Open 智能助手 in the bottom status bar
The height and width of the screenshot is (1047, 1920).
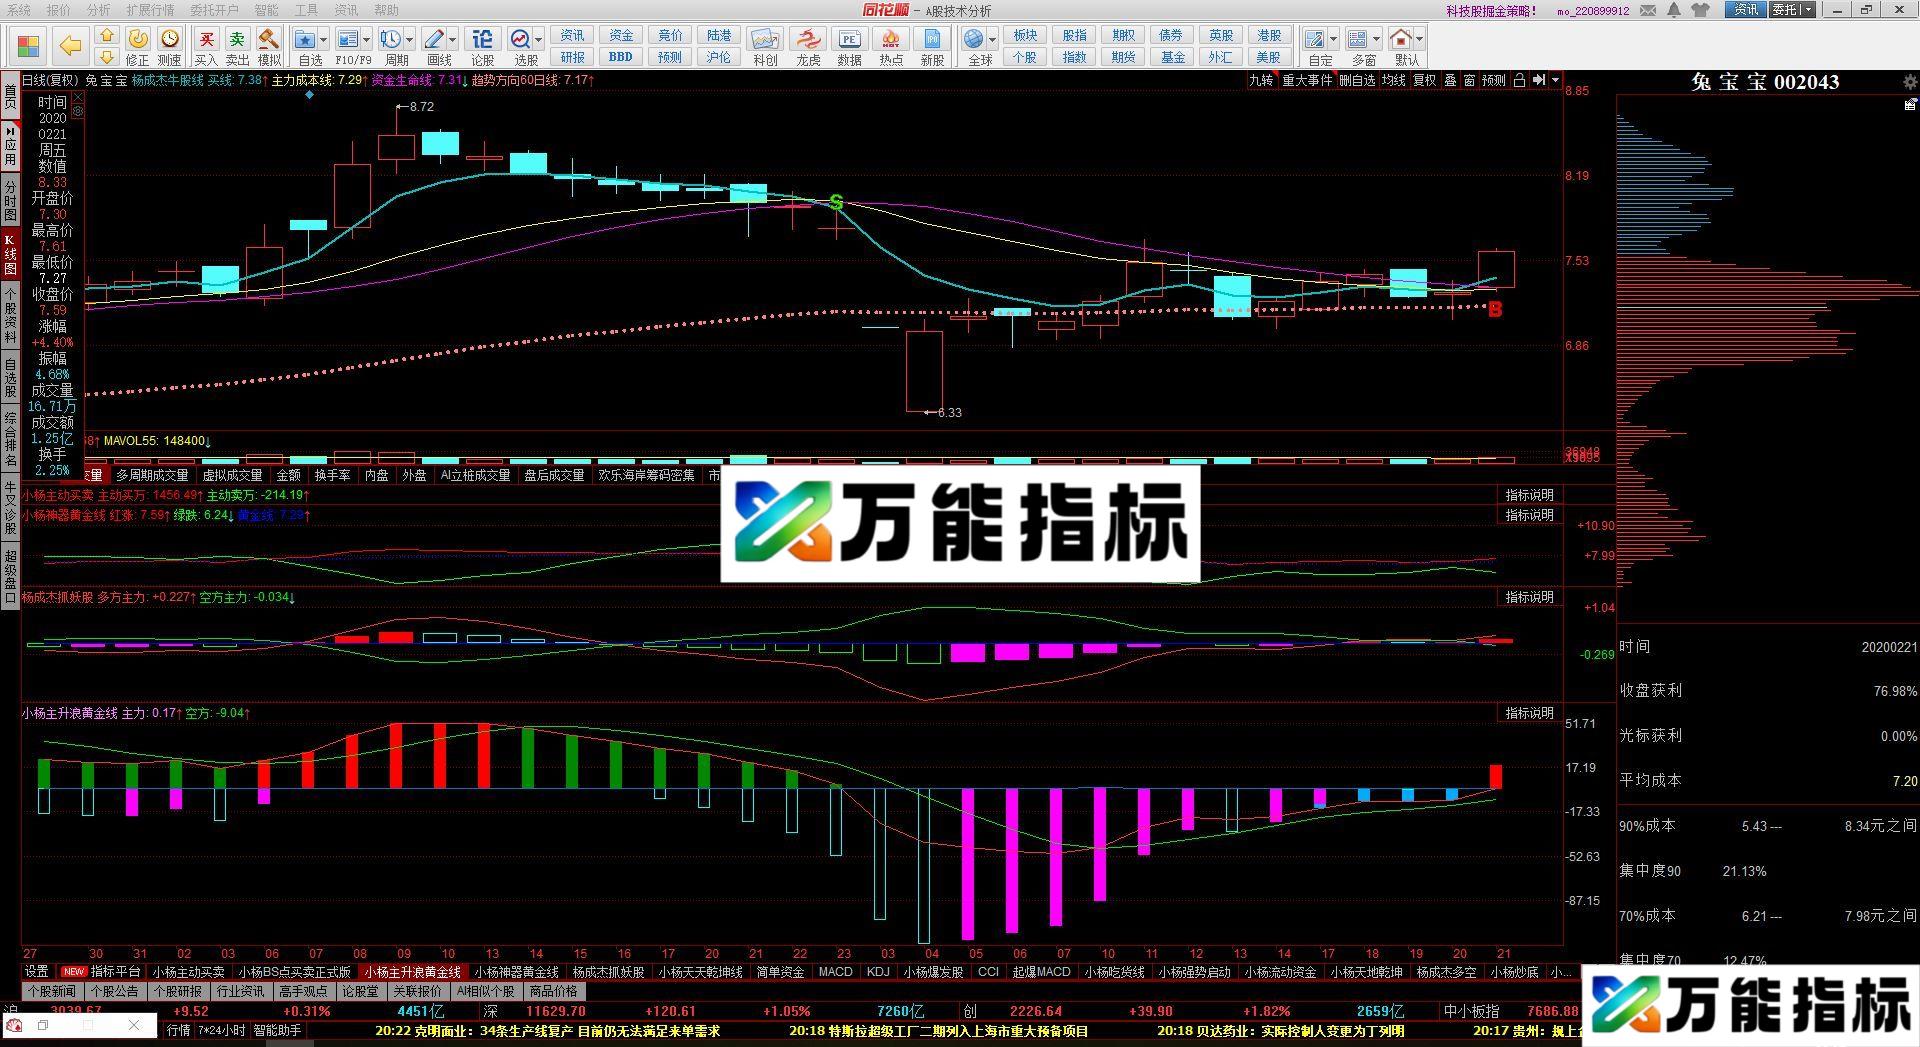coord(278,1030)
